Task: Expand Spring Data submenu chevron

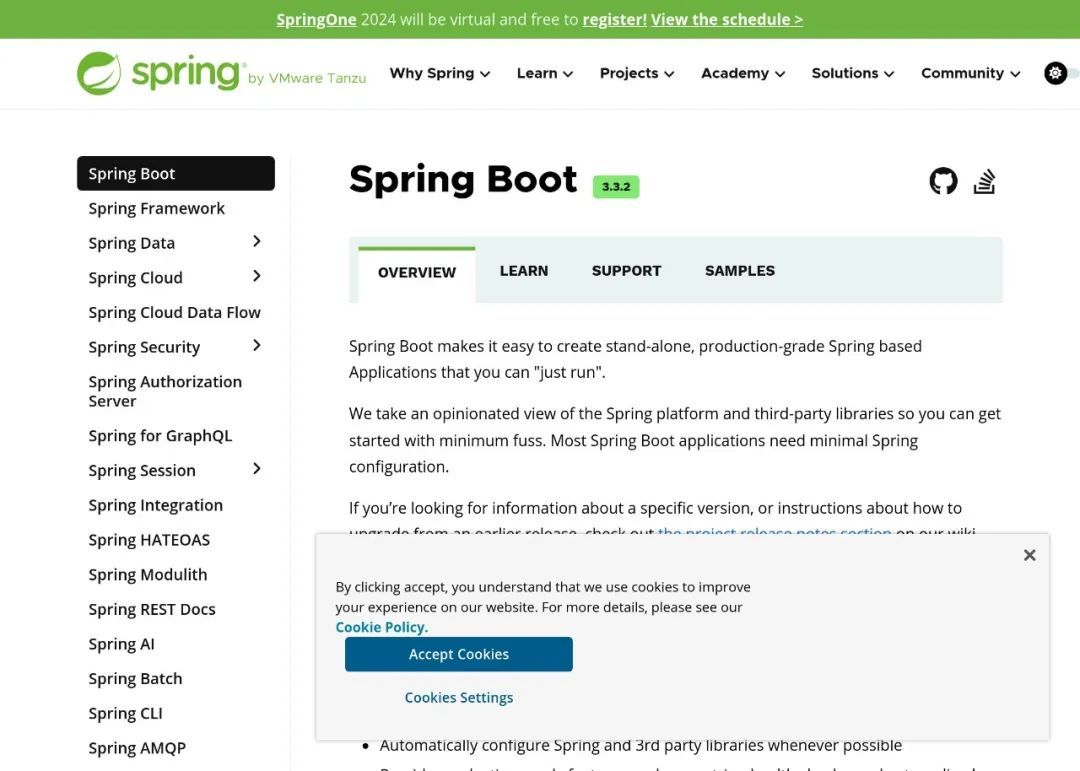Action: pyautogui.click(x=257, y=241)
